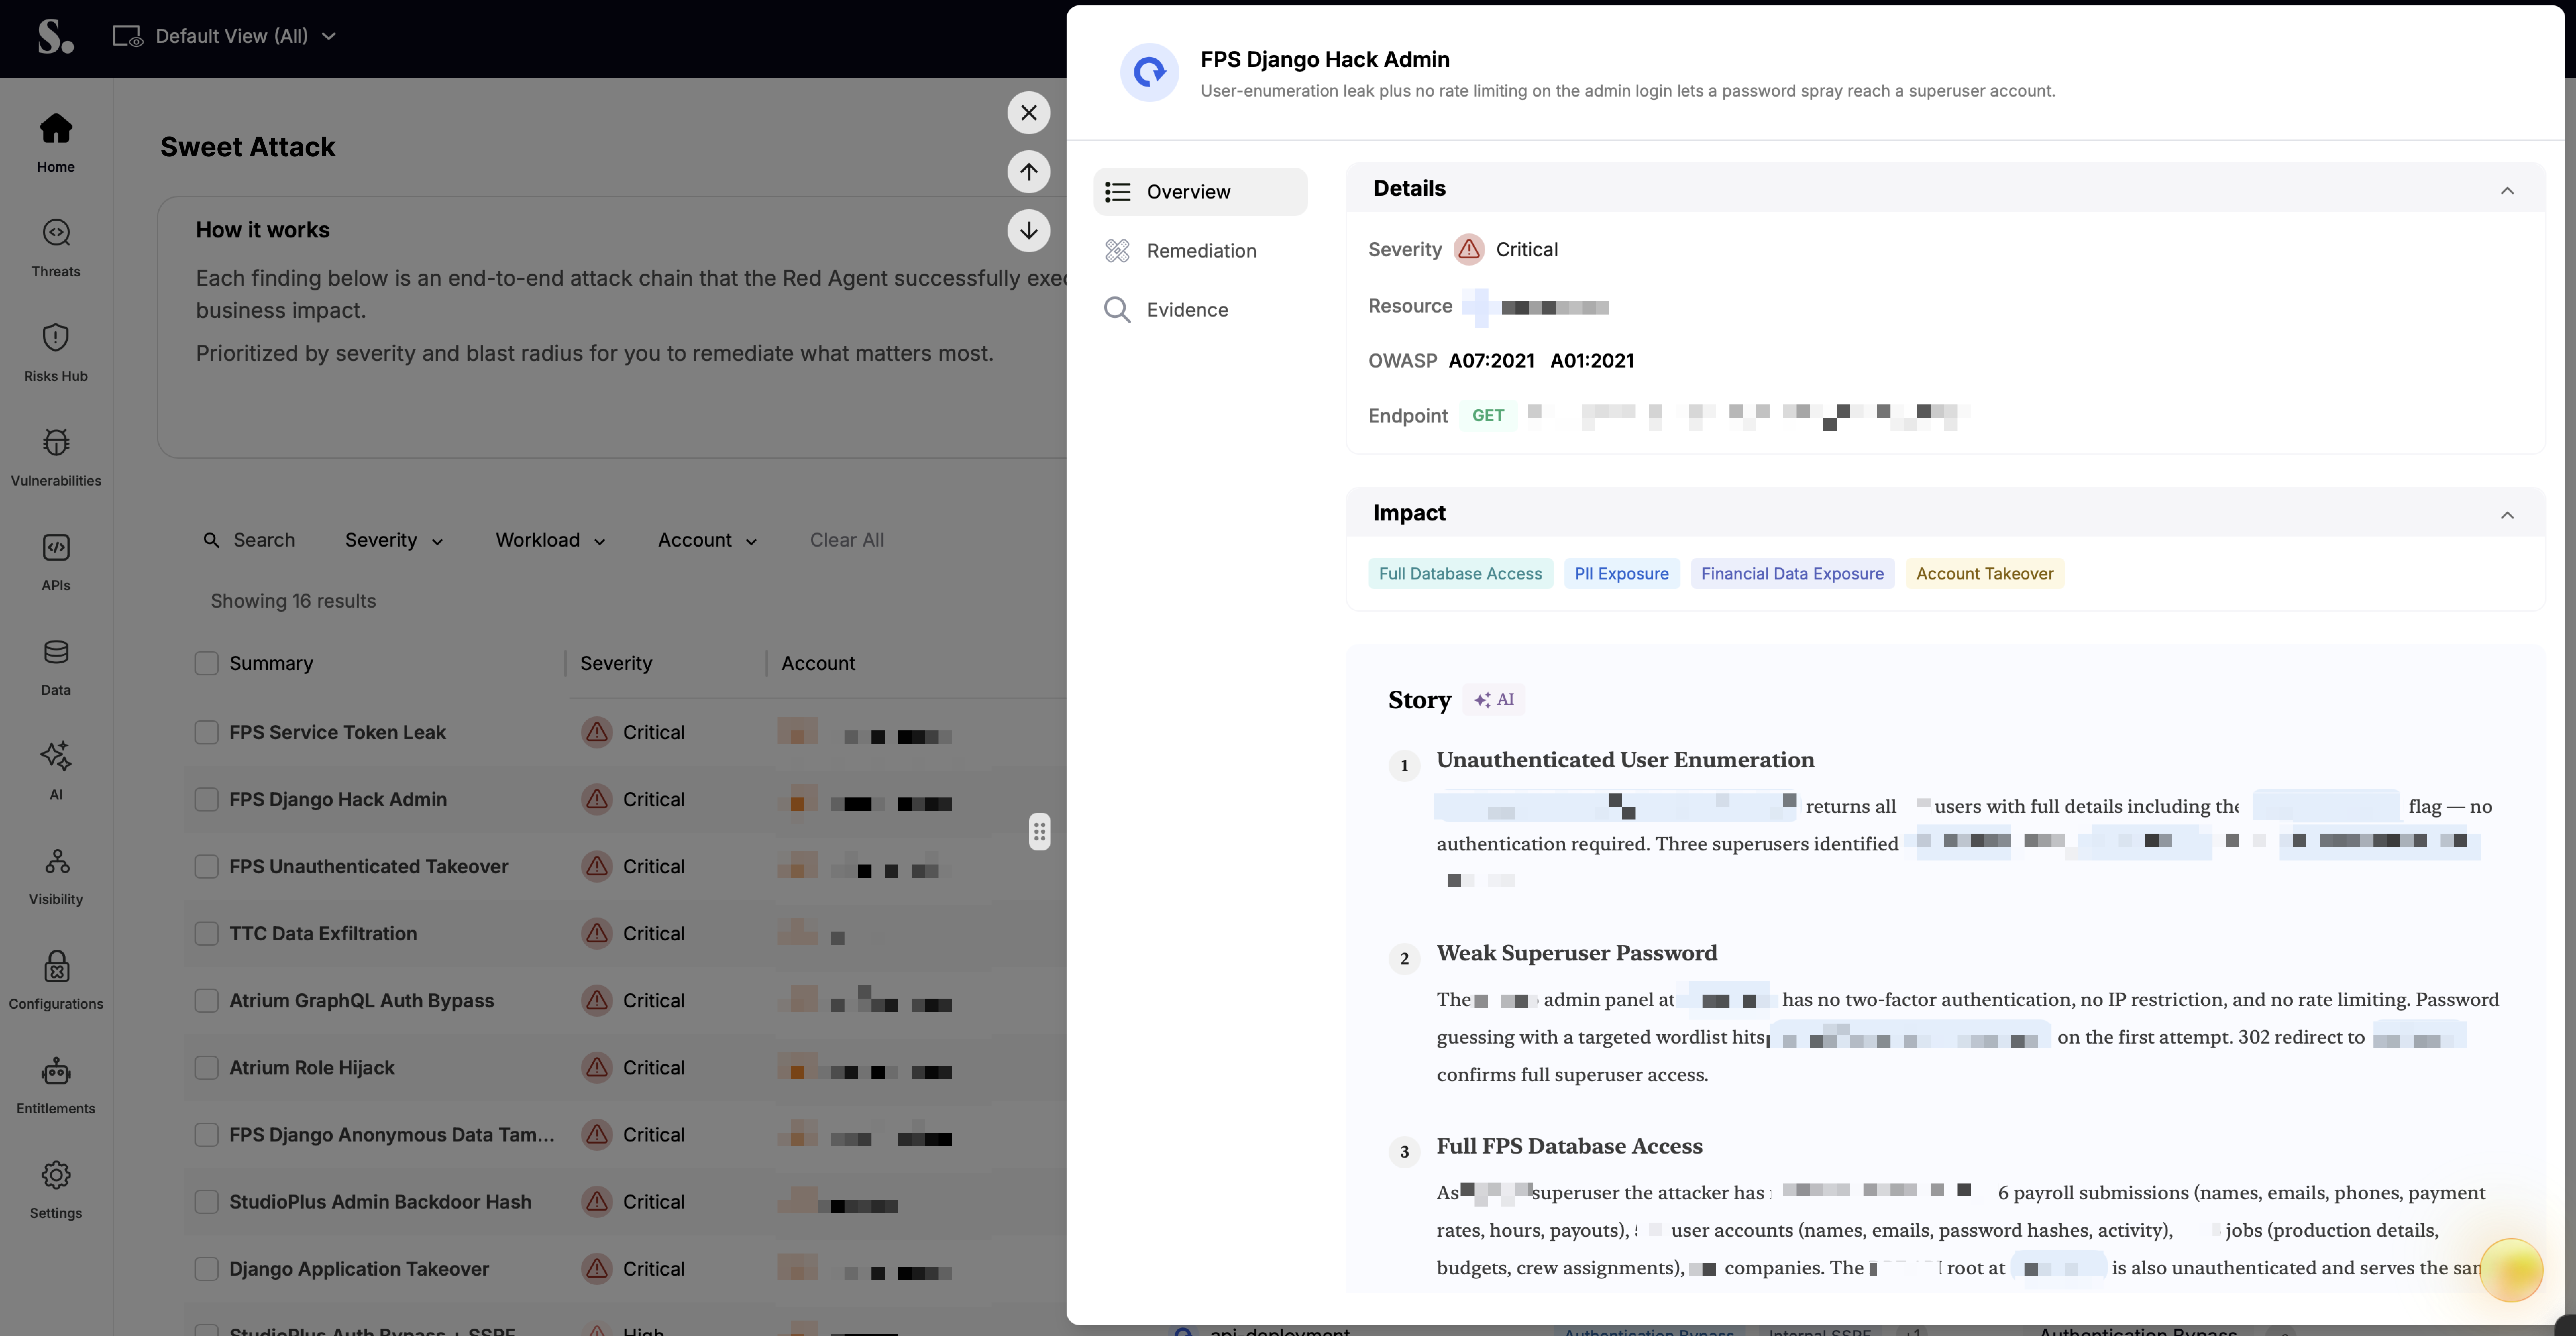The width and height of the screenshot is (2576, 1336).
Task: Switch to the Remediation tab
Action: click(x=1200, y=250)
